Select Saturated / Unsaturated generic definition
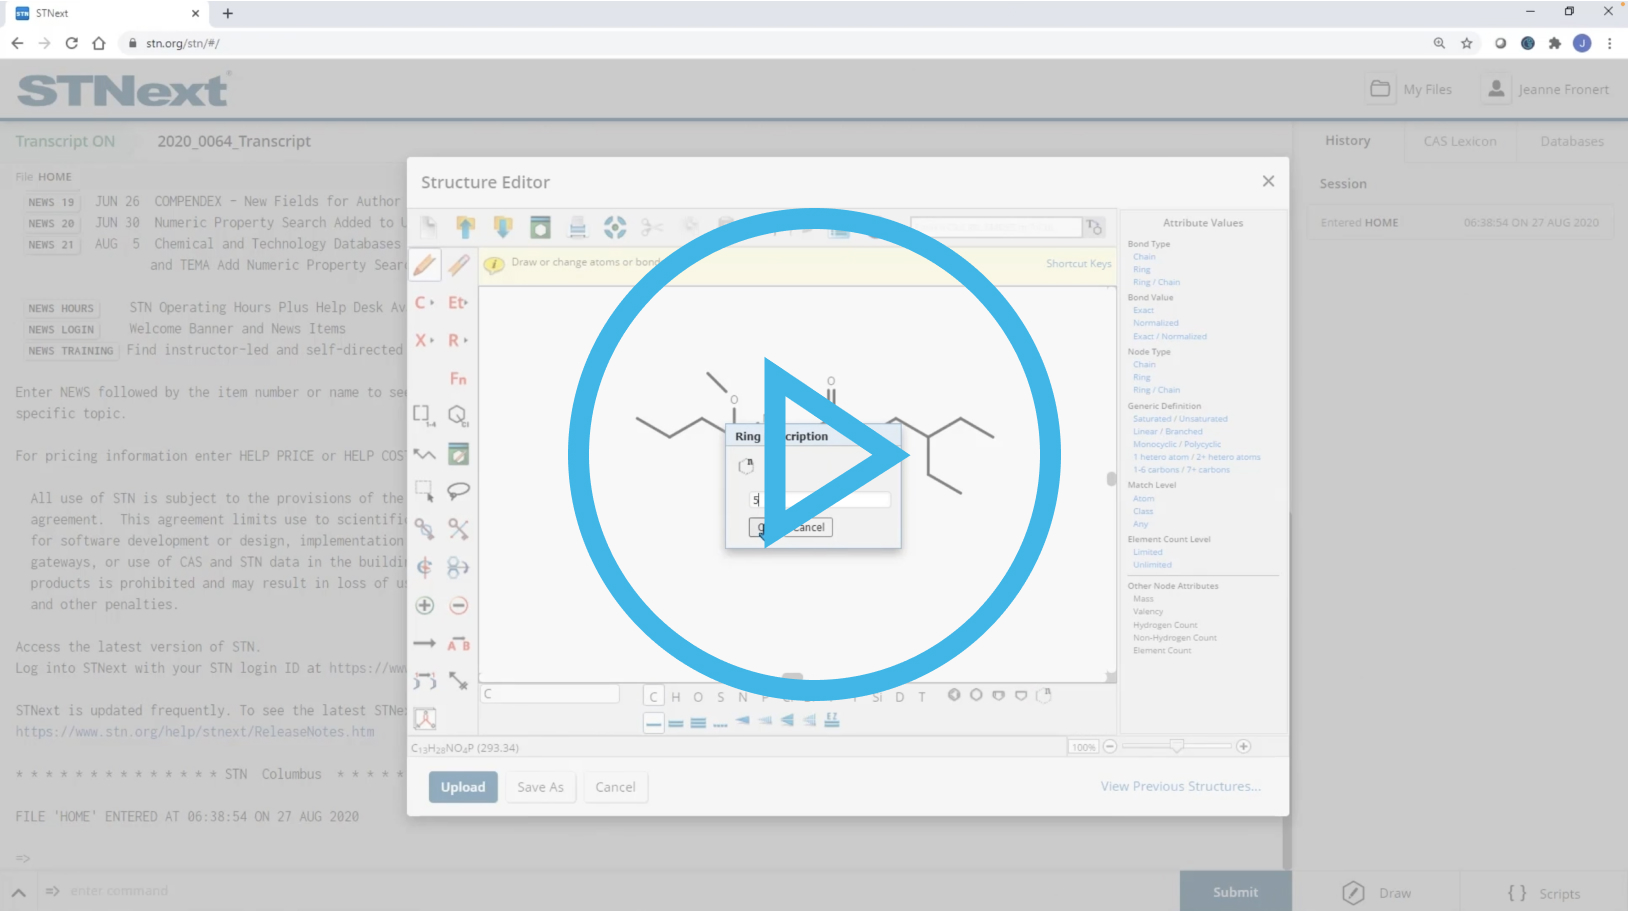This screenshot has height=916, width=1628. tap(1180, 419)
